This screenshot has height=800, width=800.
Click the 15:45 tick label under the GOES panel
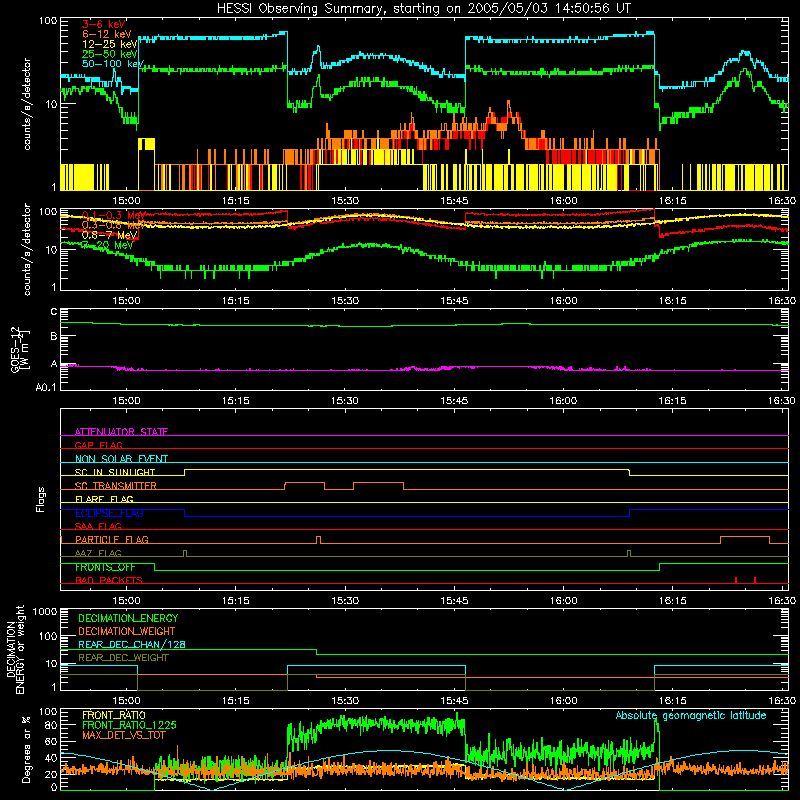[454, 401]
